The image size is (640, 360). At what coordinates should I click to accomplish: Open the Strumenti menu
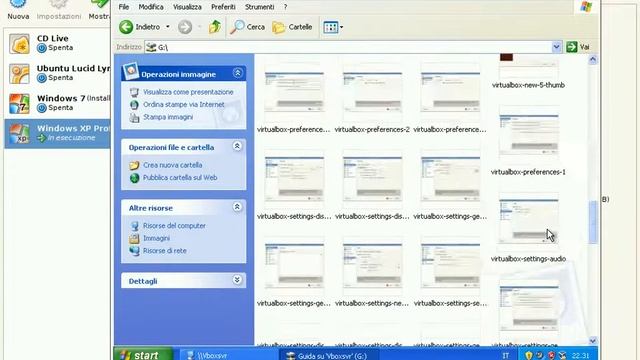[259, 7]
